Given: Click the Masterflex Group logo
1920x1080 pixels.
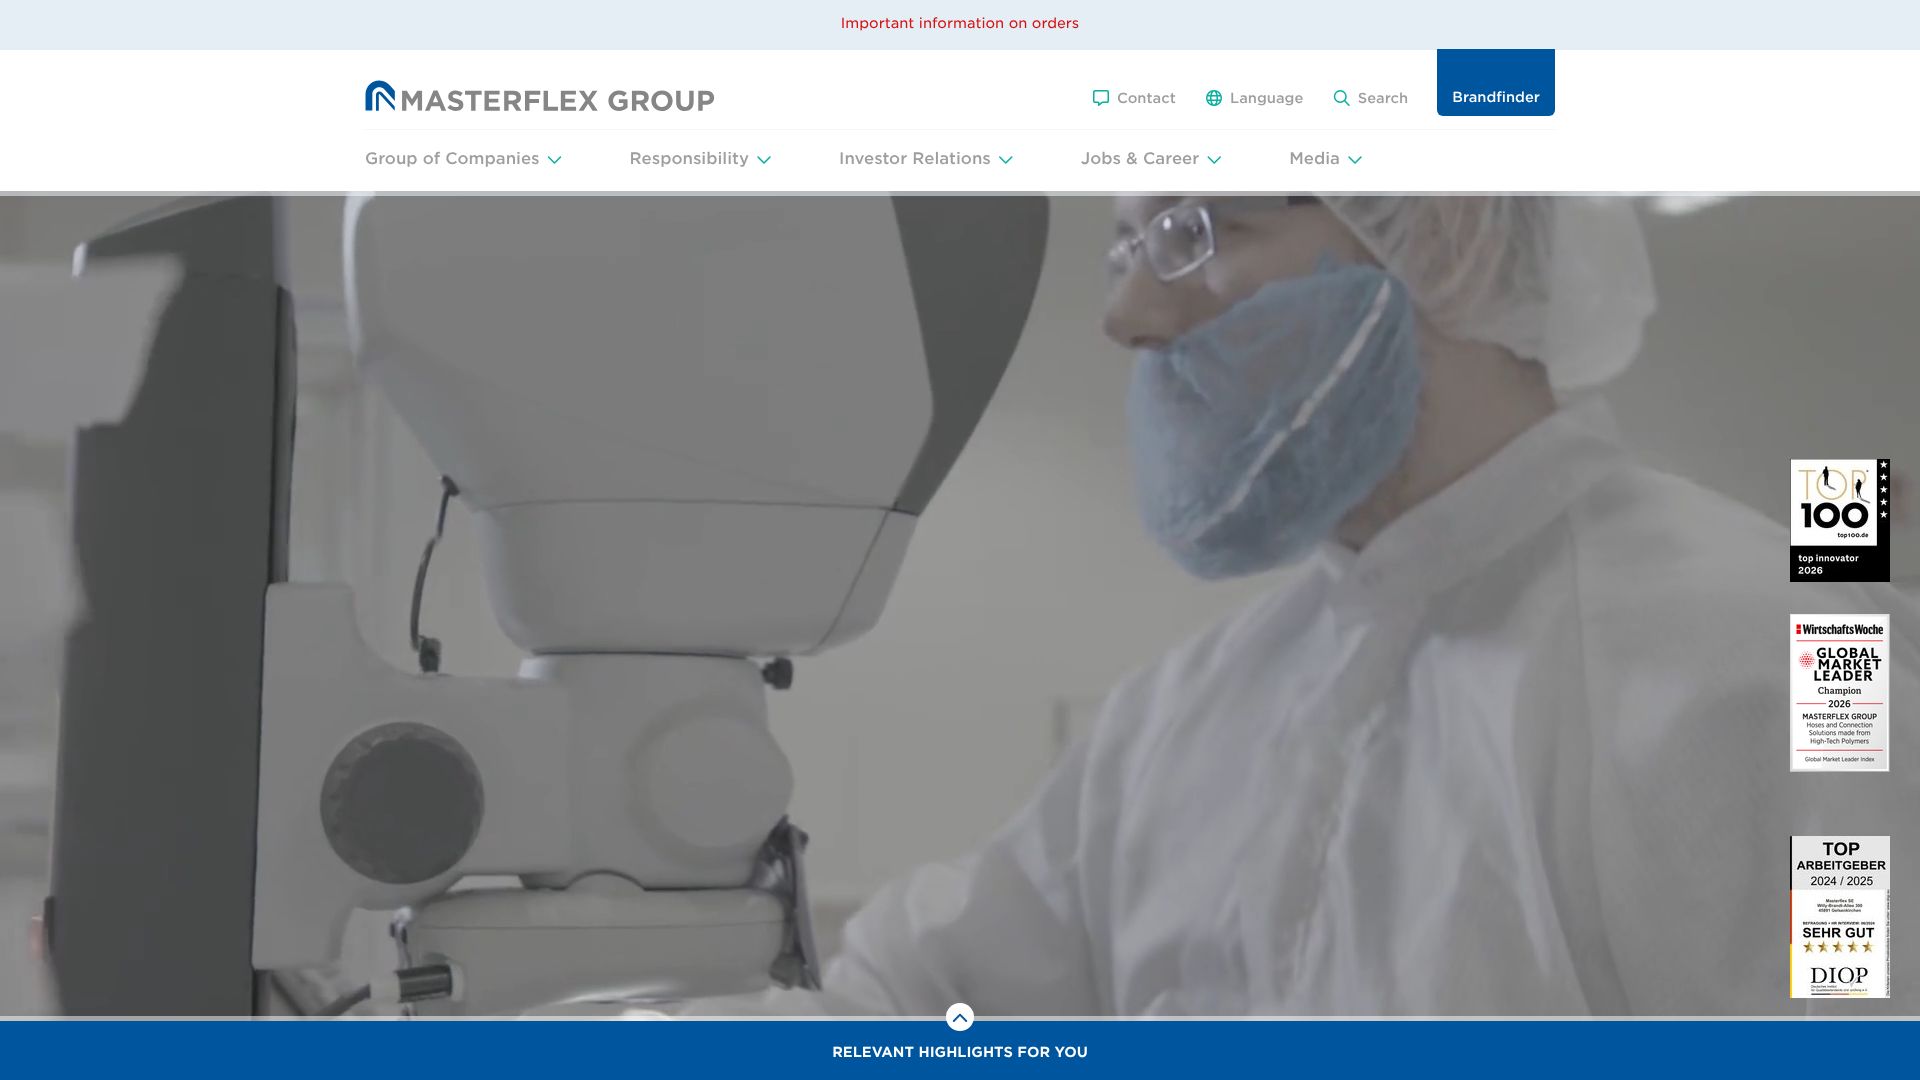Looking at the screenshot, I should (539, 97).
